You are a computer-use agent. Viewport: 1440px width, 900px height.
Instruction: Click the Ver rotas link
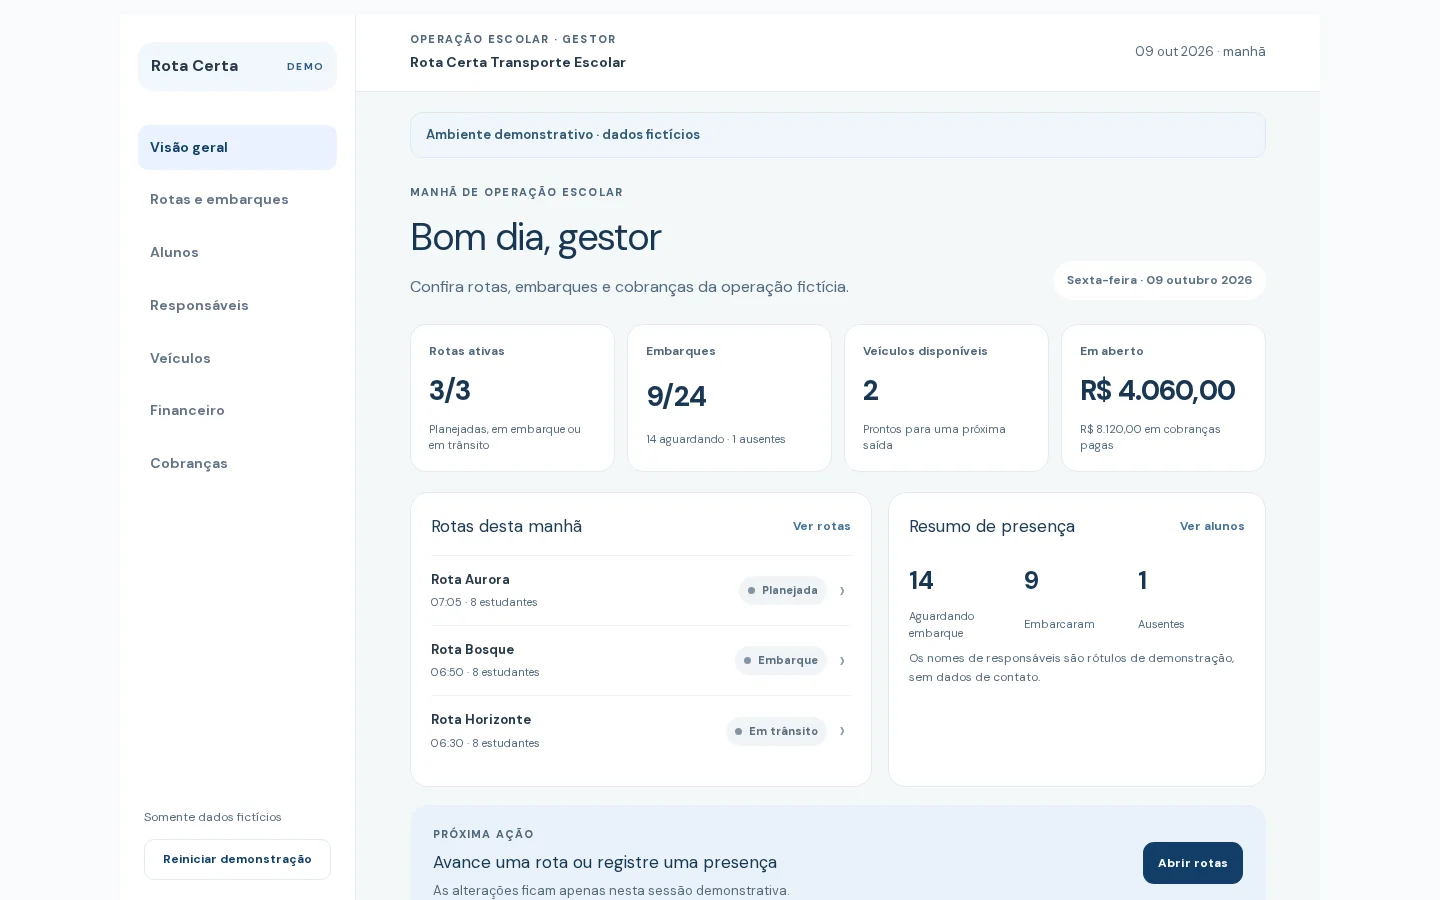tap(822, 526)
